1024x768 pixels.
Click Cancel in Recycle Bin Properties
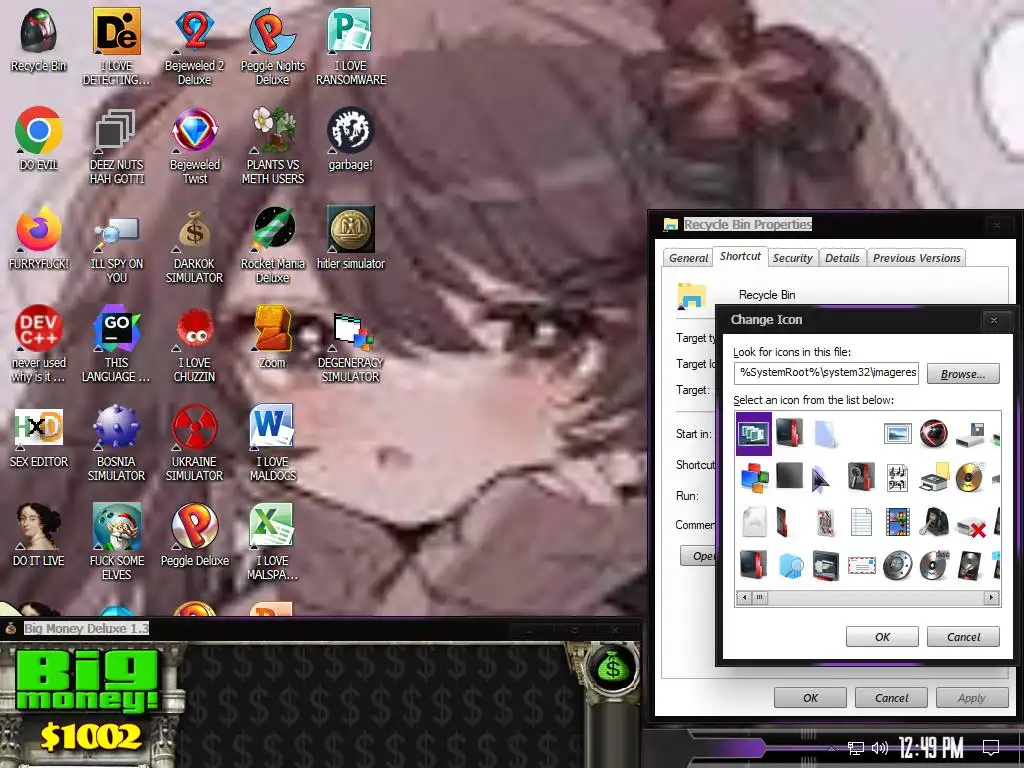[x=891, y=698]
